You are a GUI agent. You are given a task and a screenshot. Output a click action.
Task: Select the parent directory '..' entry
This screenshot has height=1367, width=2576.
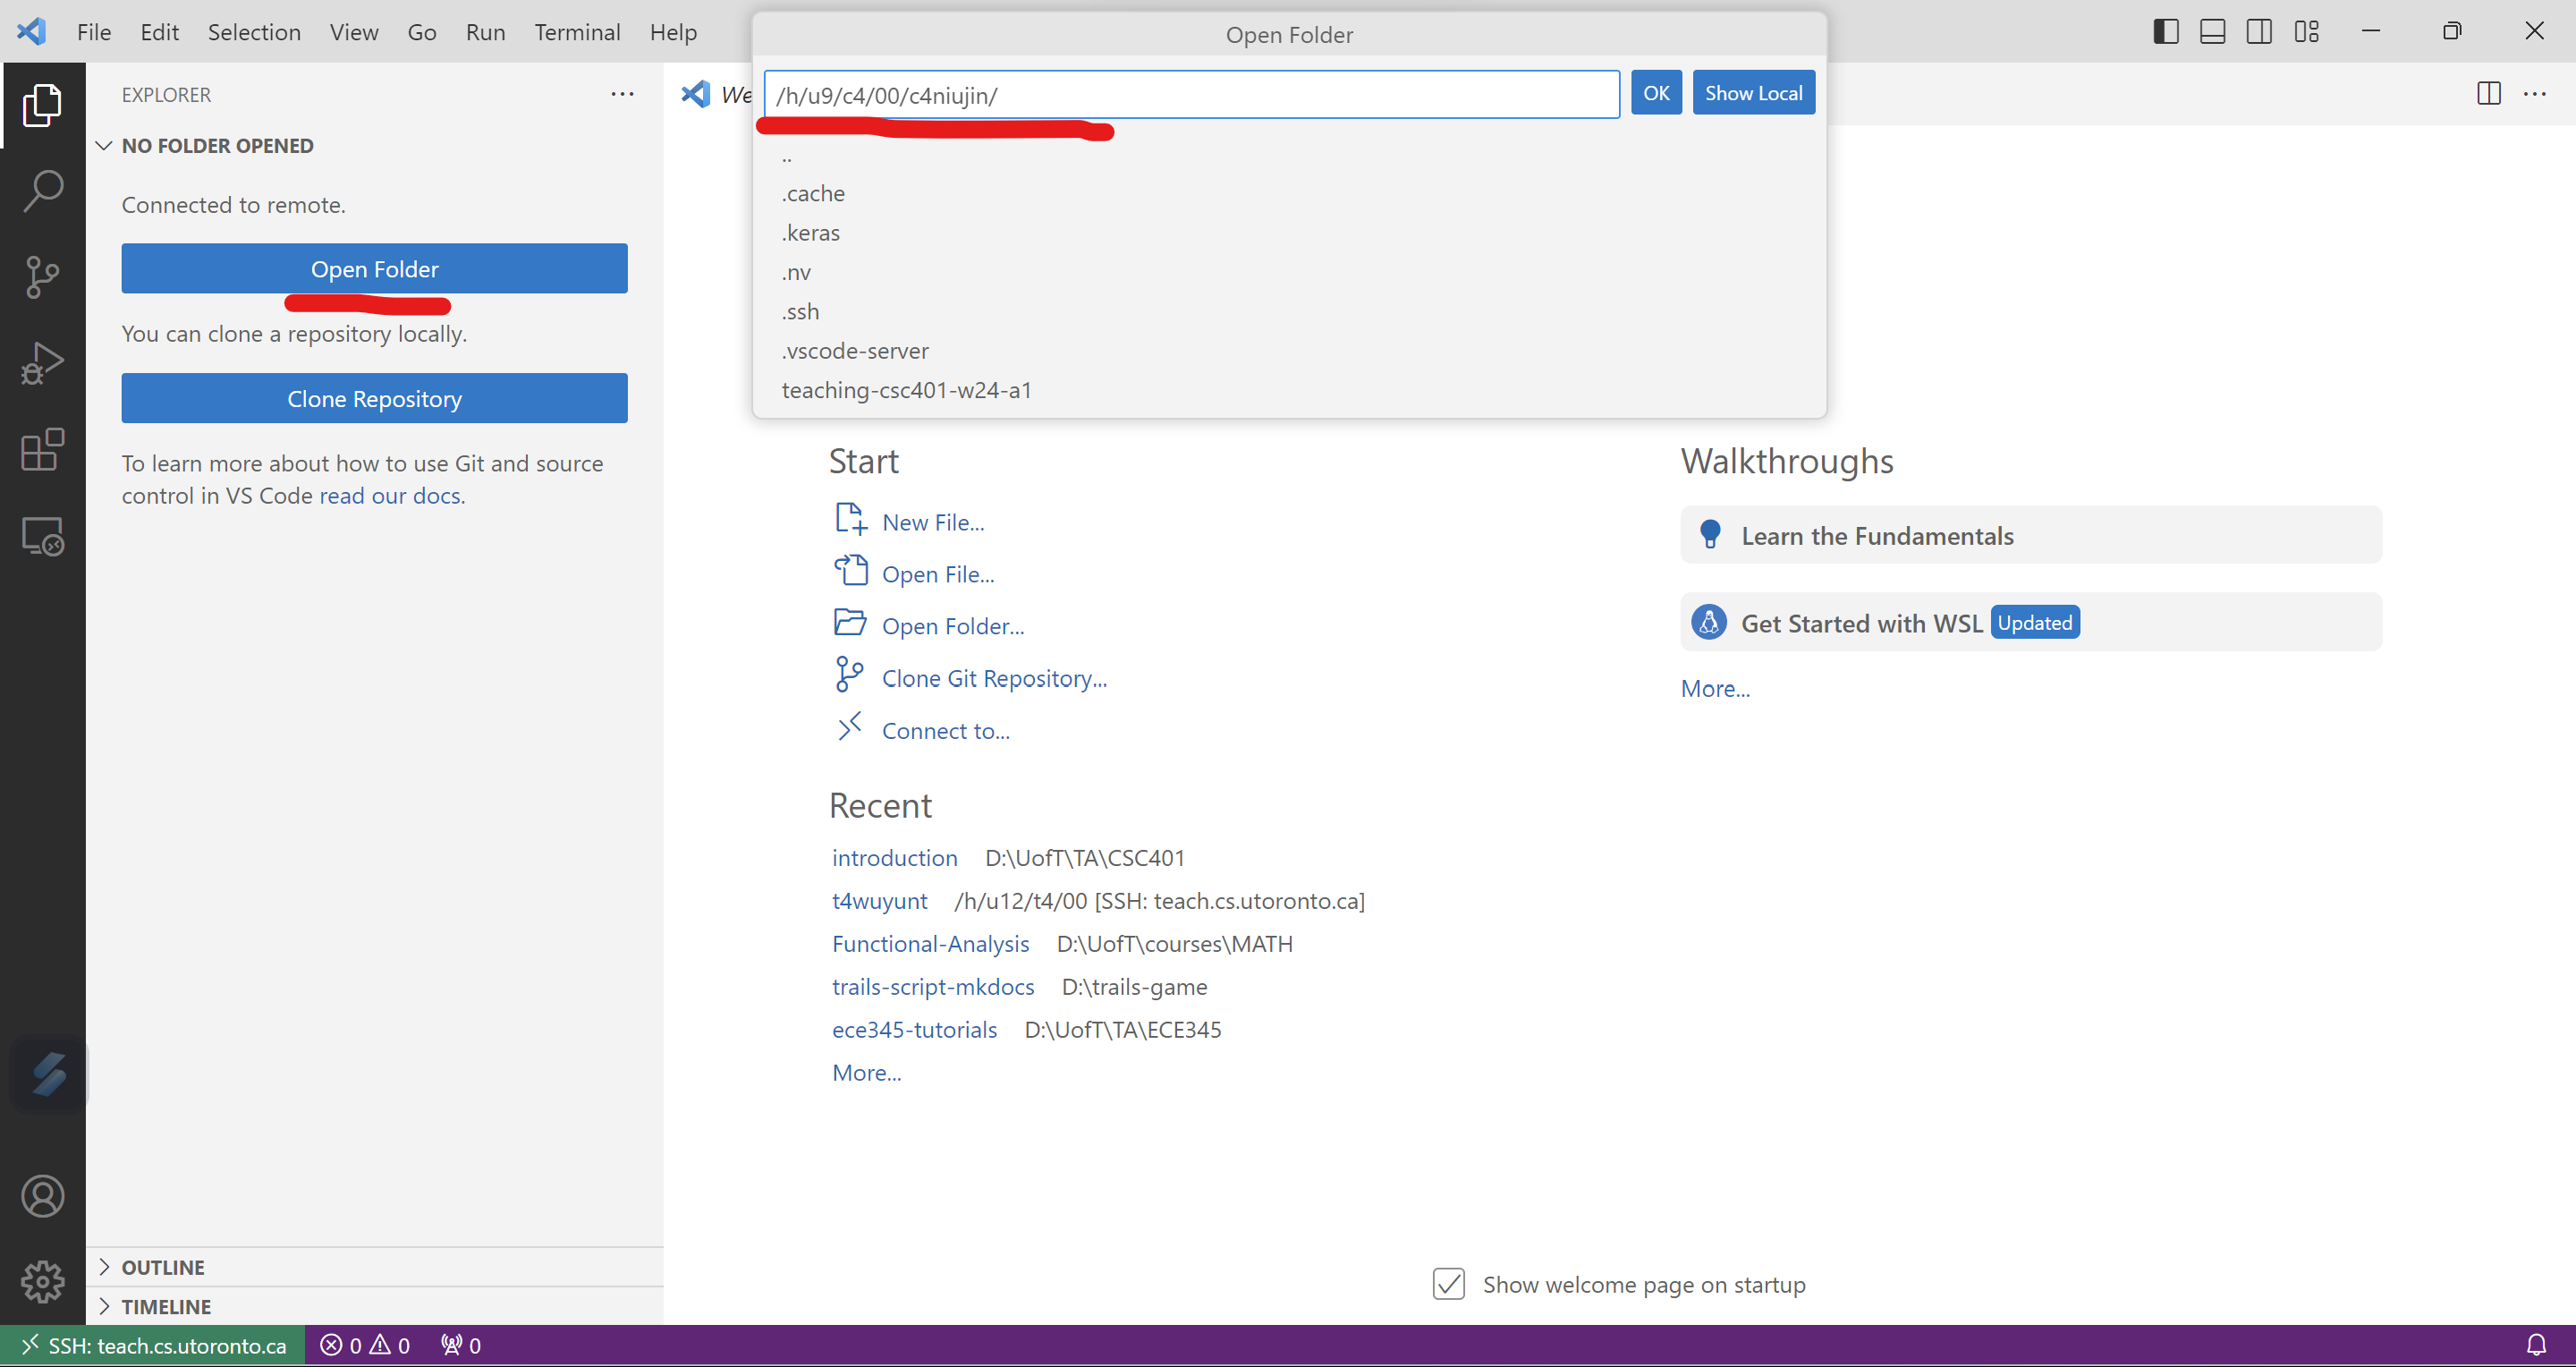coord(1289,155)
